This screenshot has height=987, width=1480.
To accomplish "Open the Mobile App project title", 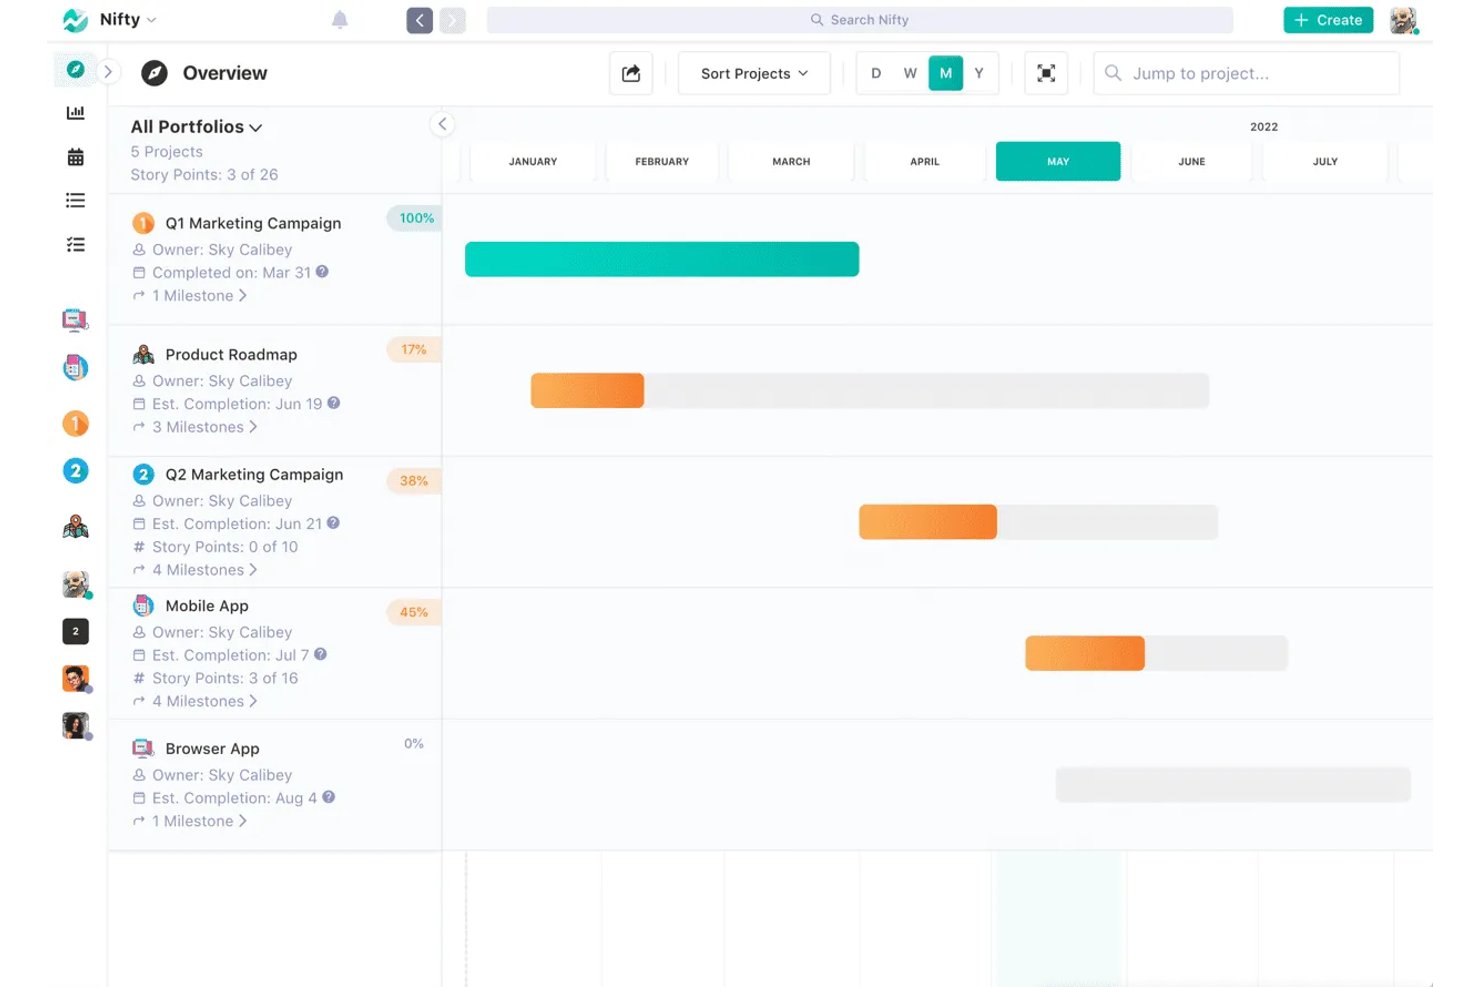I will click(x=207, y=606).
